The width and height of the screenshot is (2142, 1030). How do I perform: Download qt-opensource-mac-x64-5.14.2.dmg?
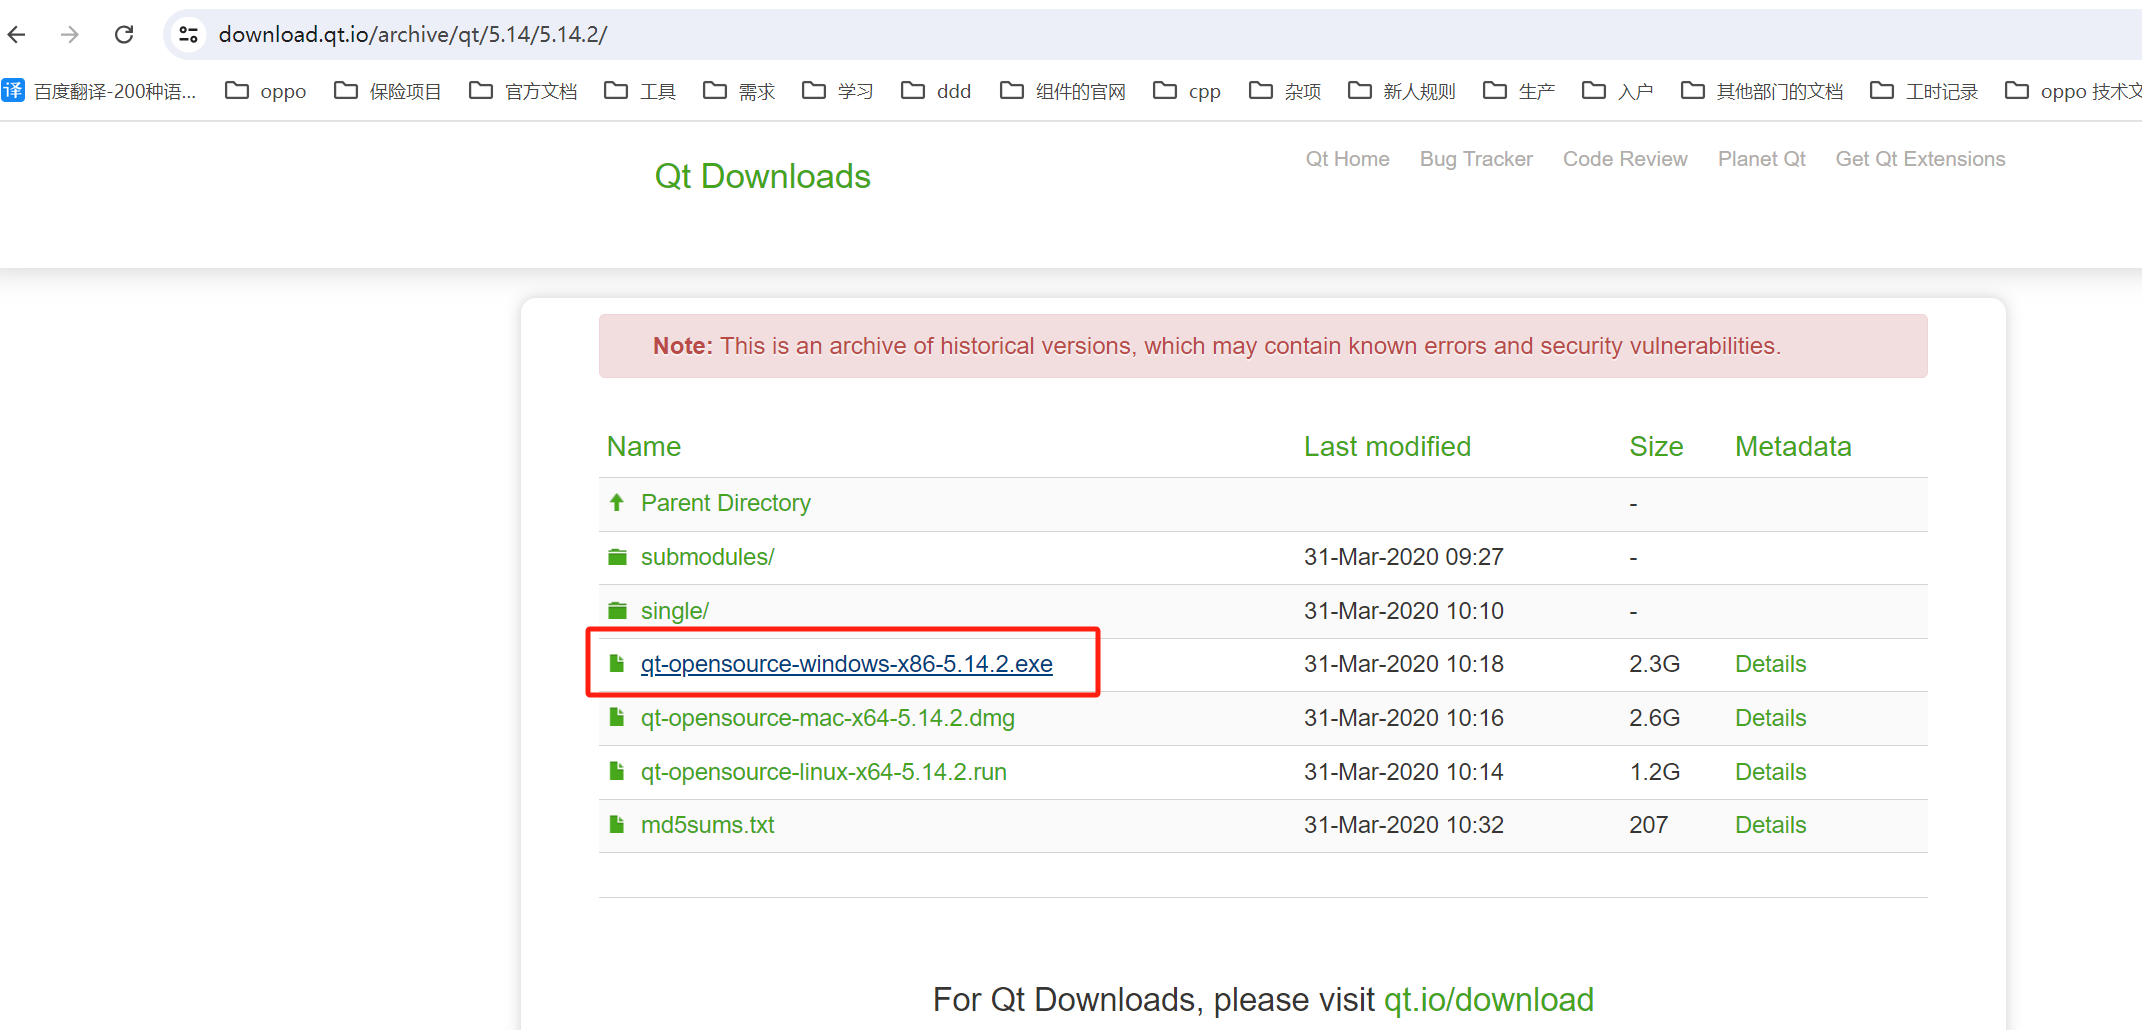click(x=828, y=718)
